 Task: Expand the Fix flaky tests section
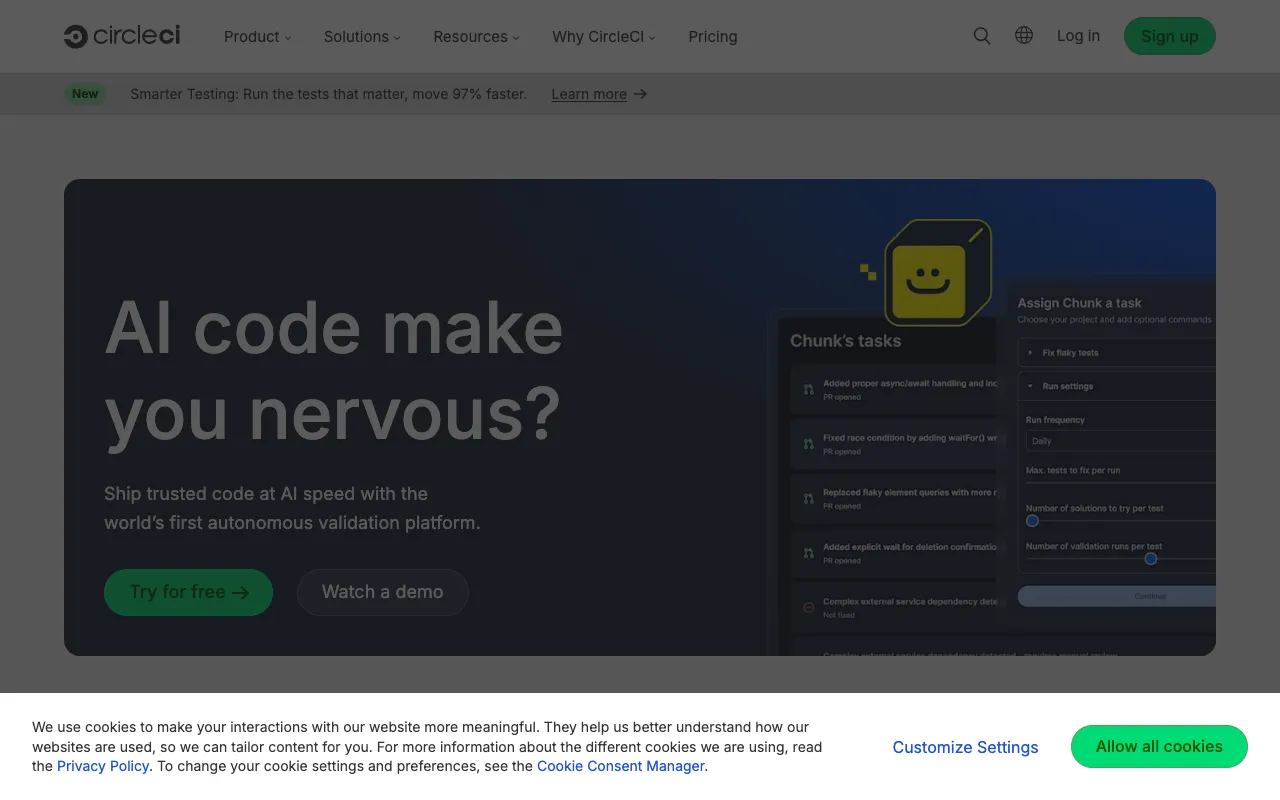point(1030,352)
